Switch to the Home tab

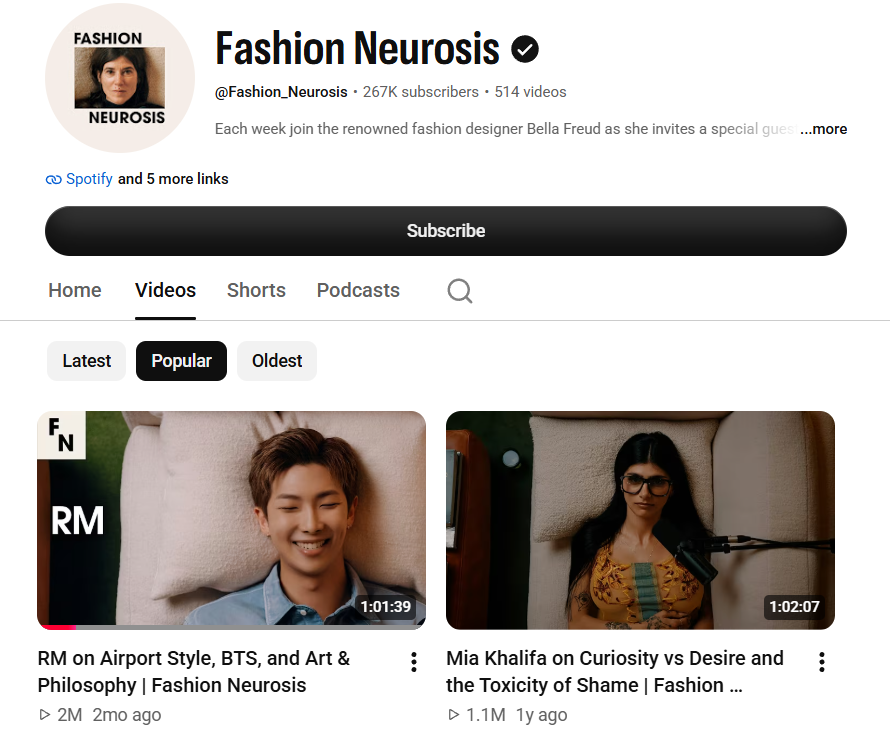pyautogui.click(x=75, y=290)
